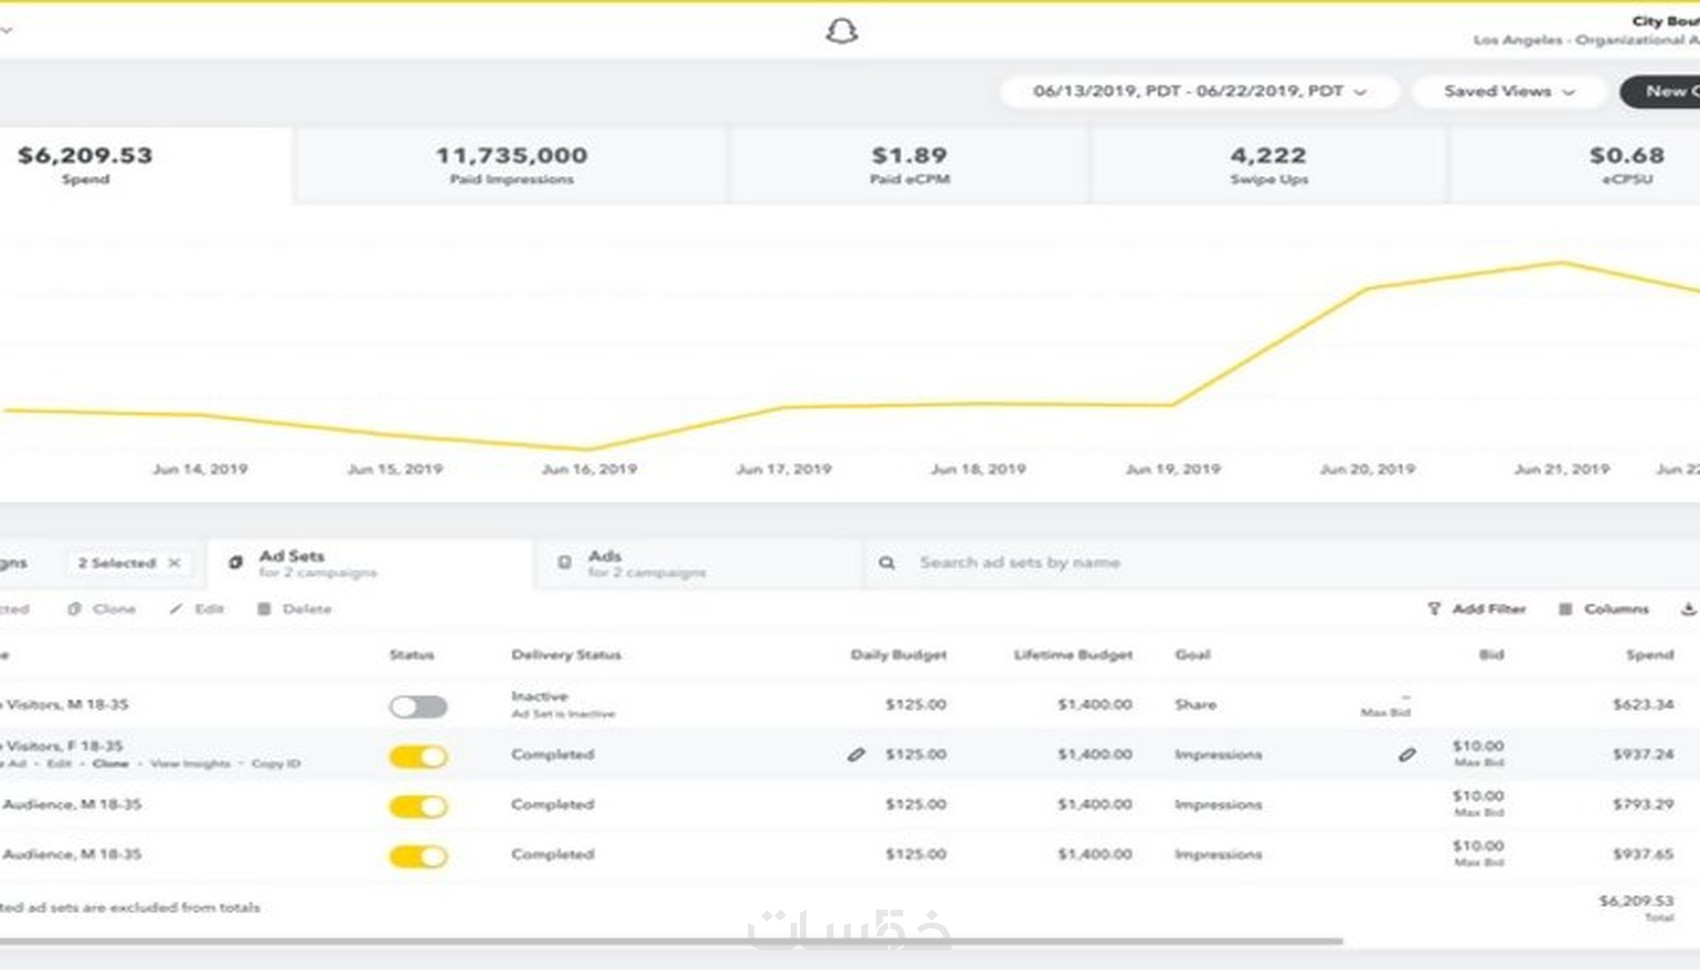Click the download icon beside Columns

pyautogui.click(x=1688, y=609)
